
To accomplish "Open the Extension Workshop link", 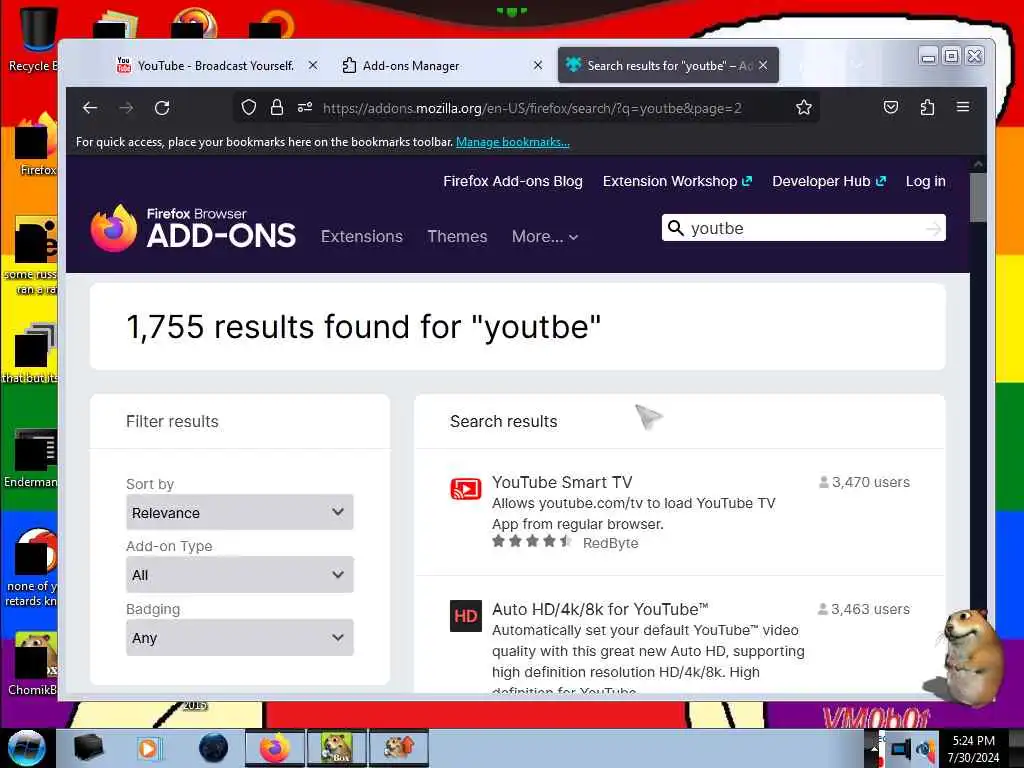I will tap(677, 182).
